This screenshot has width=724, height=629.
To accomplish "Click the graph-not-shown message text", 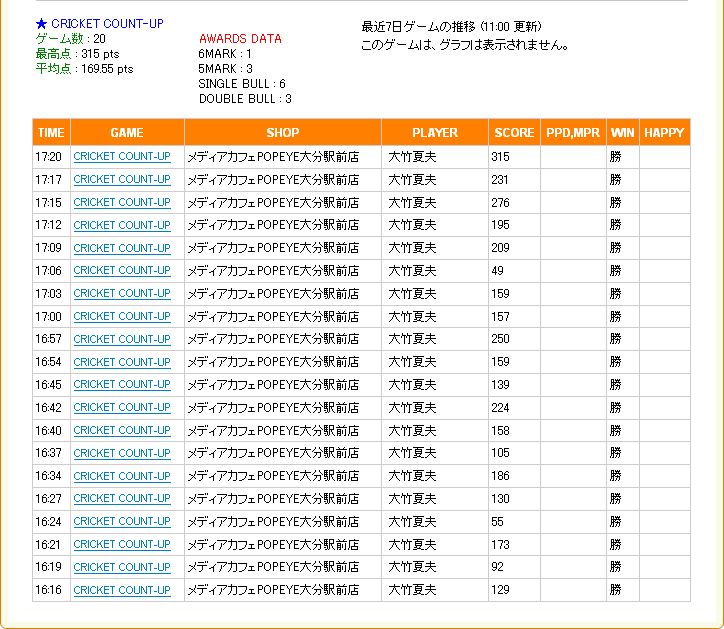I will 465,45.
